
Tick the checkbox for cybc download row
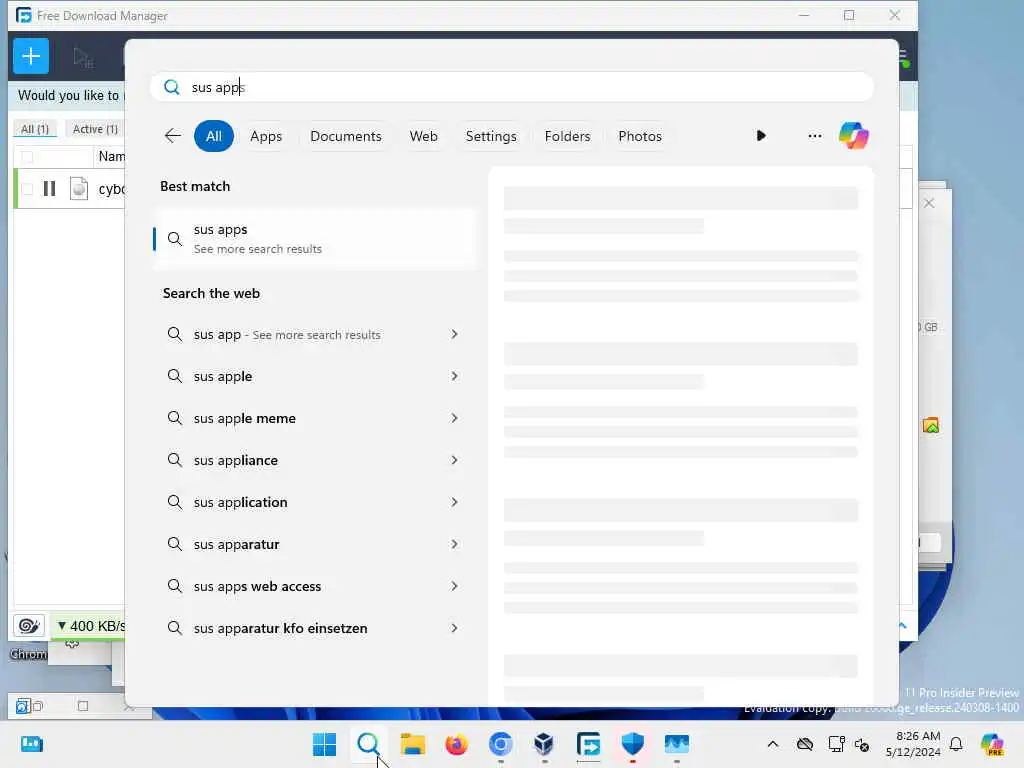tap(27, 189)
